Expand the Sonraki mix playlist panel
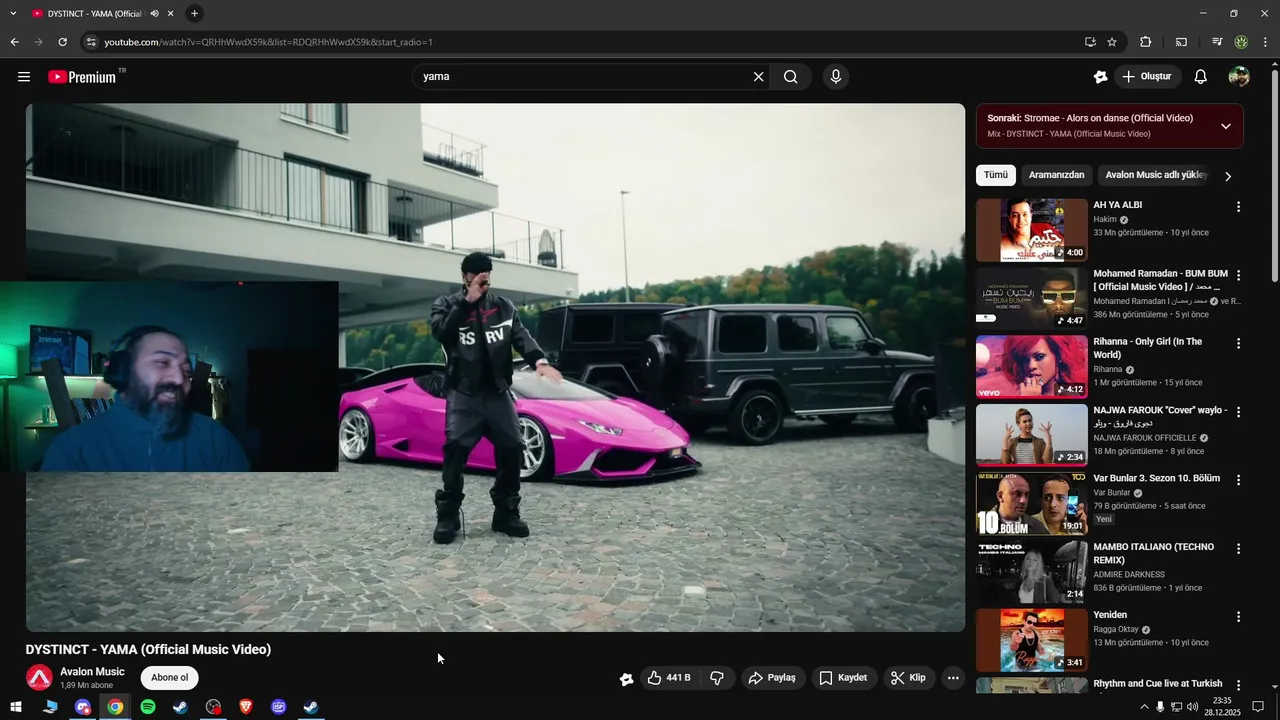The height and width of the screenshot is (720, 1280). 1225,126
